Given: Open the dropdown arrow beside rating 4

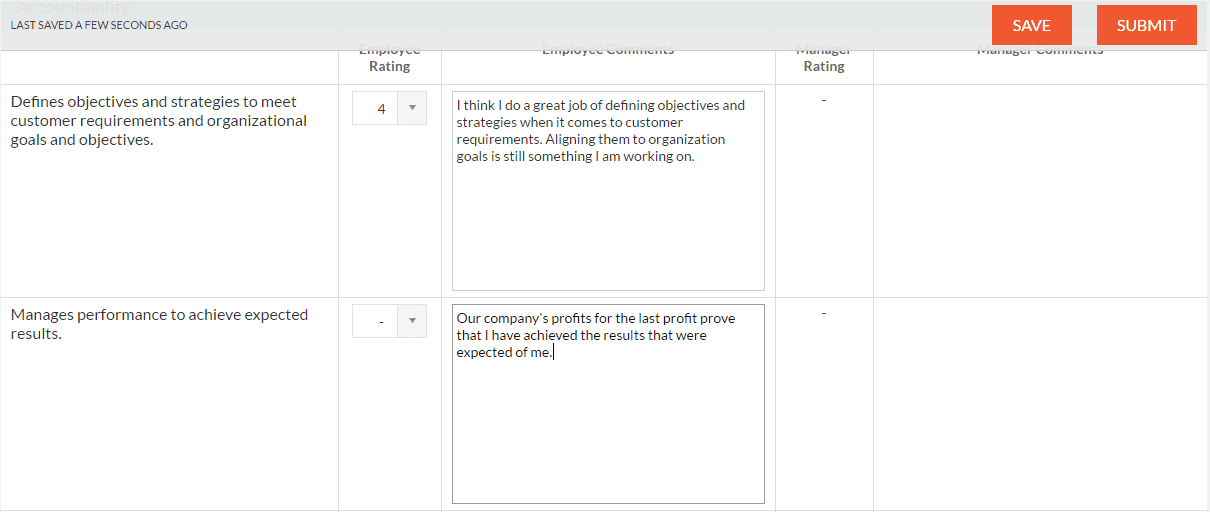Looking at the screenshot, I should [x=412, y=108].
